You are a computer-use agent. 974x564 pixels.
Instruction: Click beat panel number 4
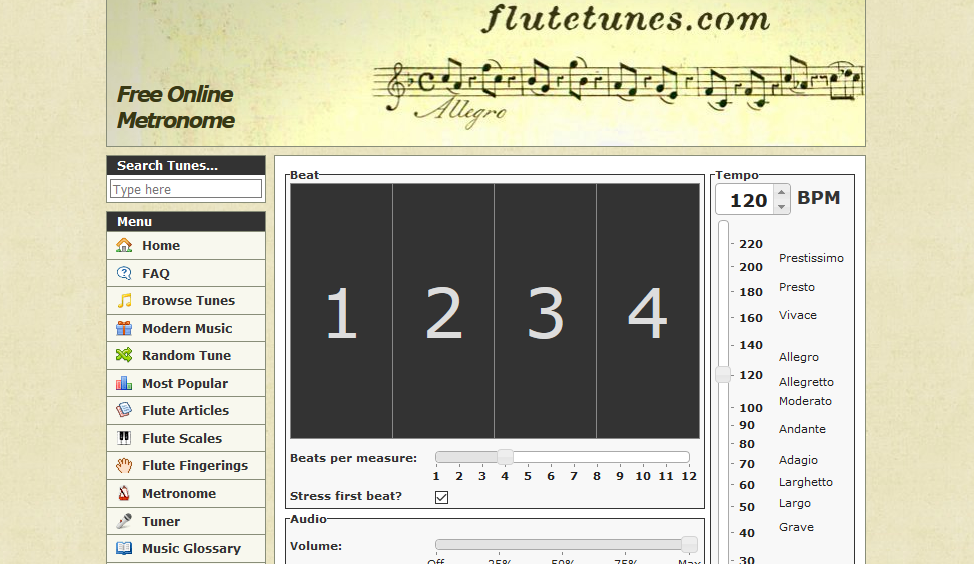click(648, 311)
